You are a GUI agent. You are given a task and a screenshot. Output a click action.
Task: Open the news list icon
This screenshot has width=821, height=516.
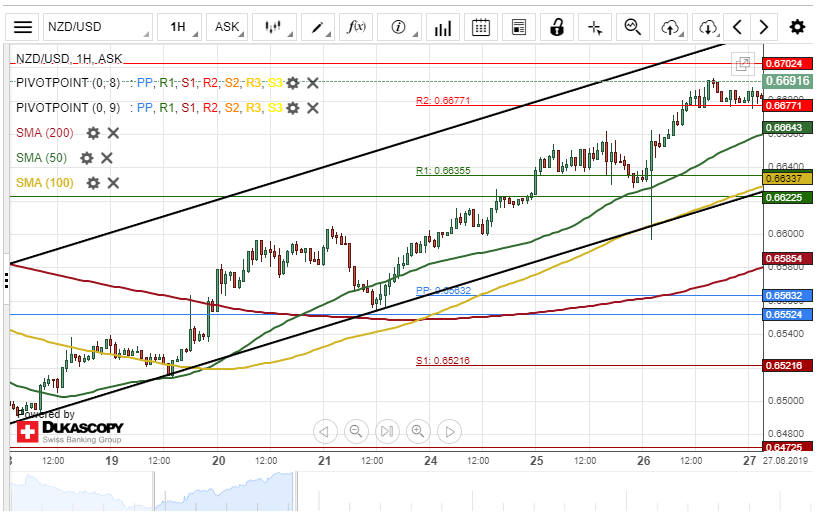[519, 27]
